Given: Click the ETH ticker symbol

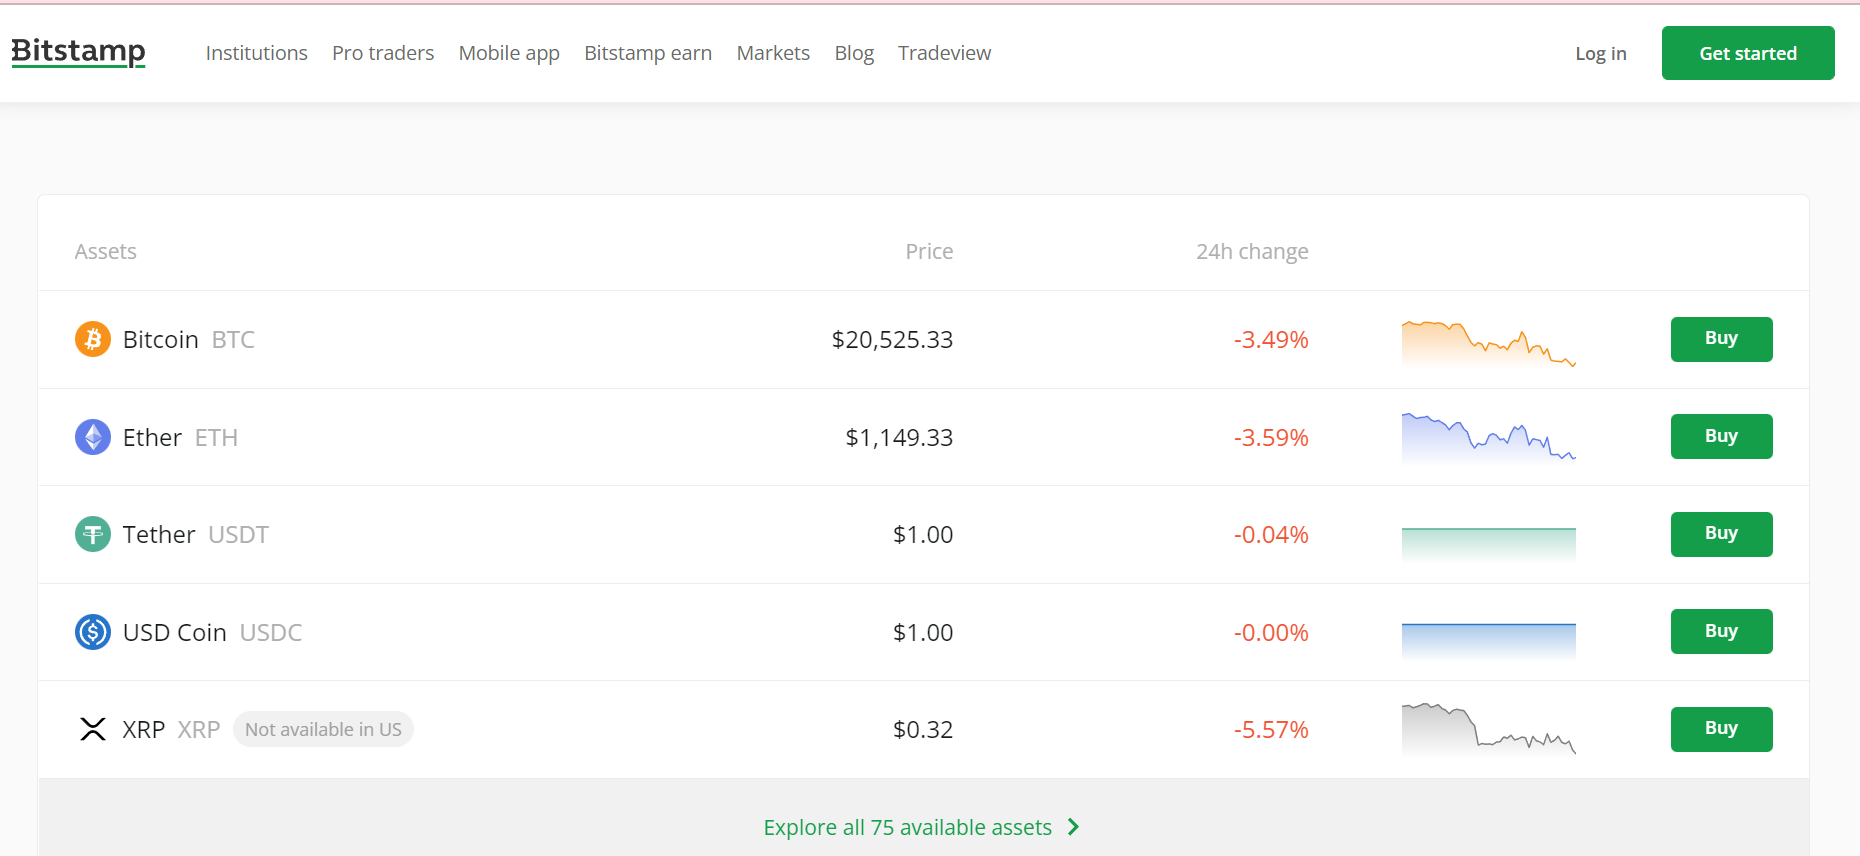Looking at the screenshot, I should [216, 438].
